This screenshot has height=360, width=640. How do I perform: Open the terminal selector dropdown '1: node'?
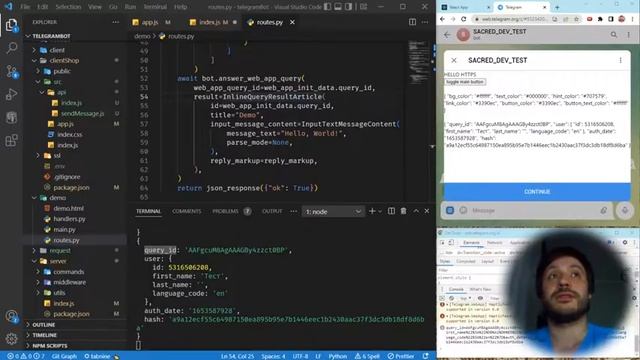tap(333, 211)
